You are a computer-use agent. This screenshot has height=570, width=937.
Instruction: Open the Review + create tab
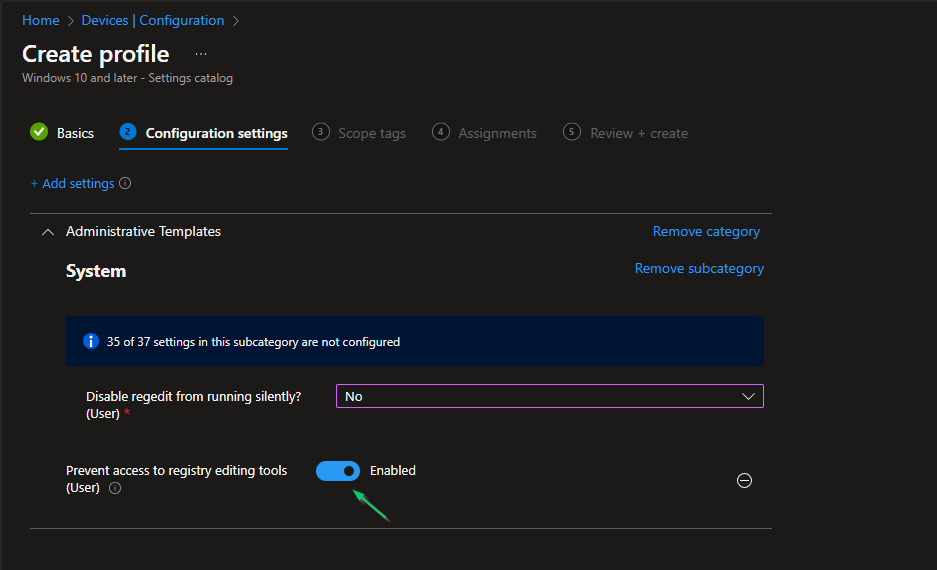(638, 133)
